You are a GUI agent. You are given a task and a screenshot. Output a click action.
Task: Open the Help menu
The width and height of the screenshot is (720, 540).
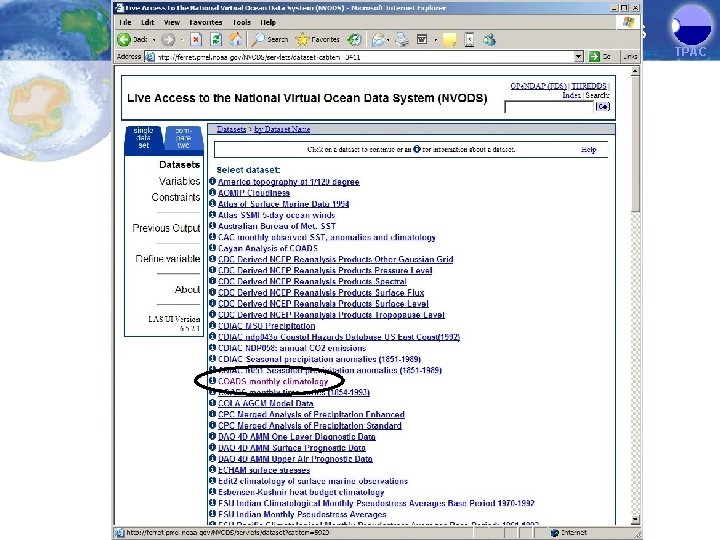pyautogui.click(x=268, y=22)
